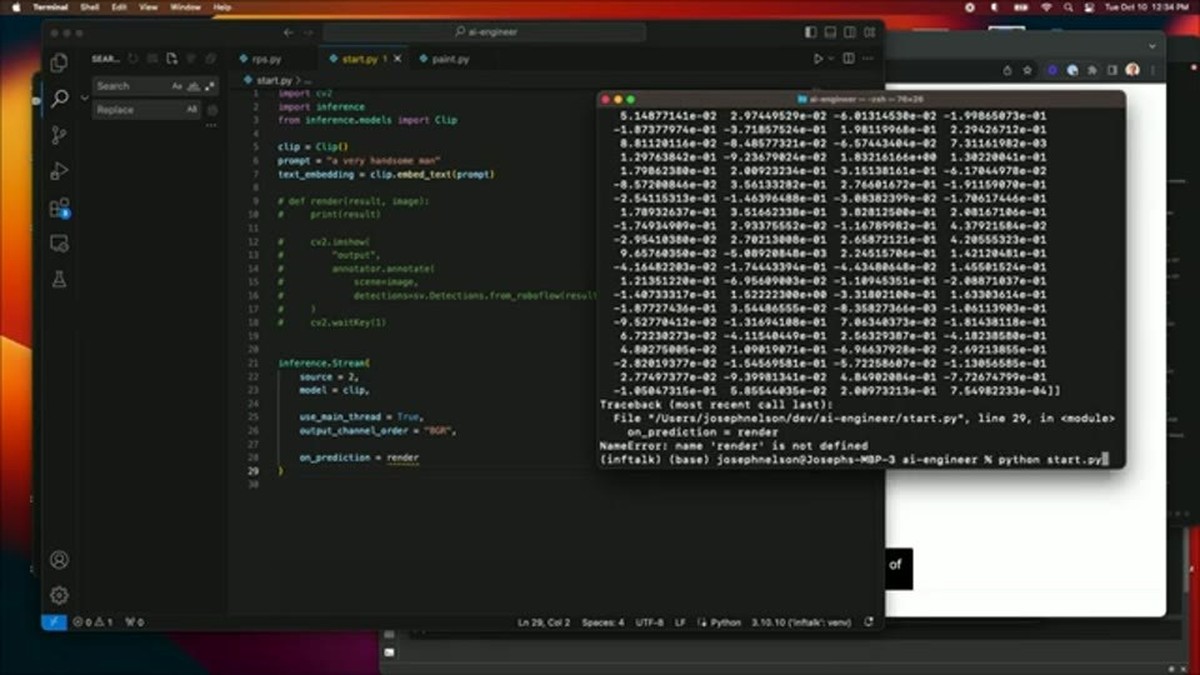Open the Source Control view
This screenshot has width=1200, height=675.
59,135
